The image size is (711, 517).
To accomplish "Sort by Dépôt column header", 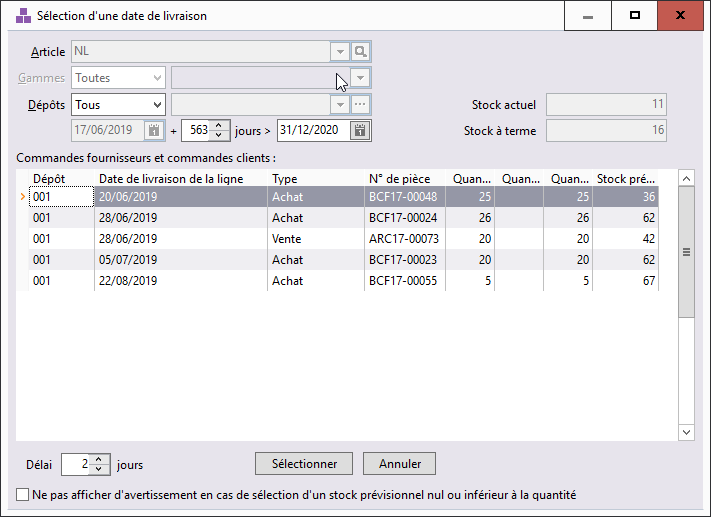I will pos(61,179).
